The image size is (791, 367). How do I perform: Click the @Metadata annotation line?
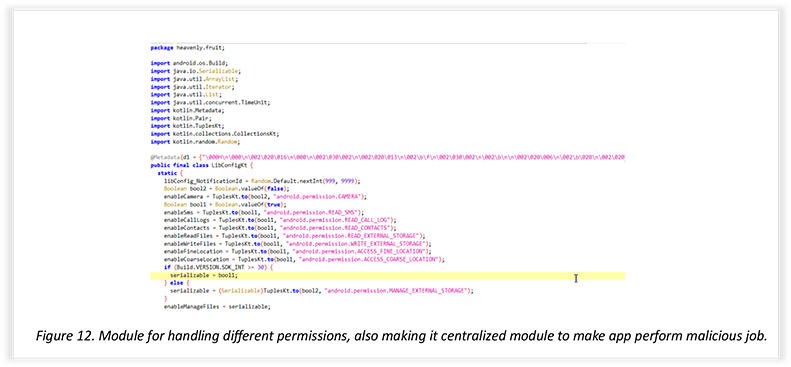(x=387, y=157)
